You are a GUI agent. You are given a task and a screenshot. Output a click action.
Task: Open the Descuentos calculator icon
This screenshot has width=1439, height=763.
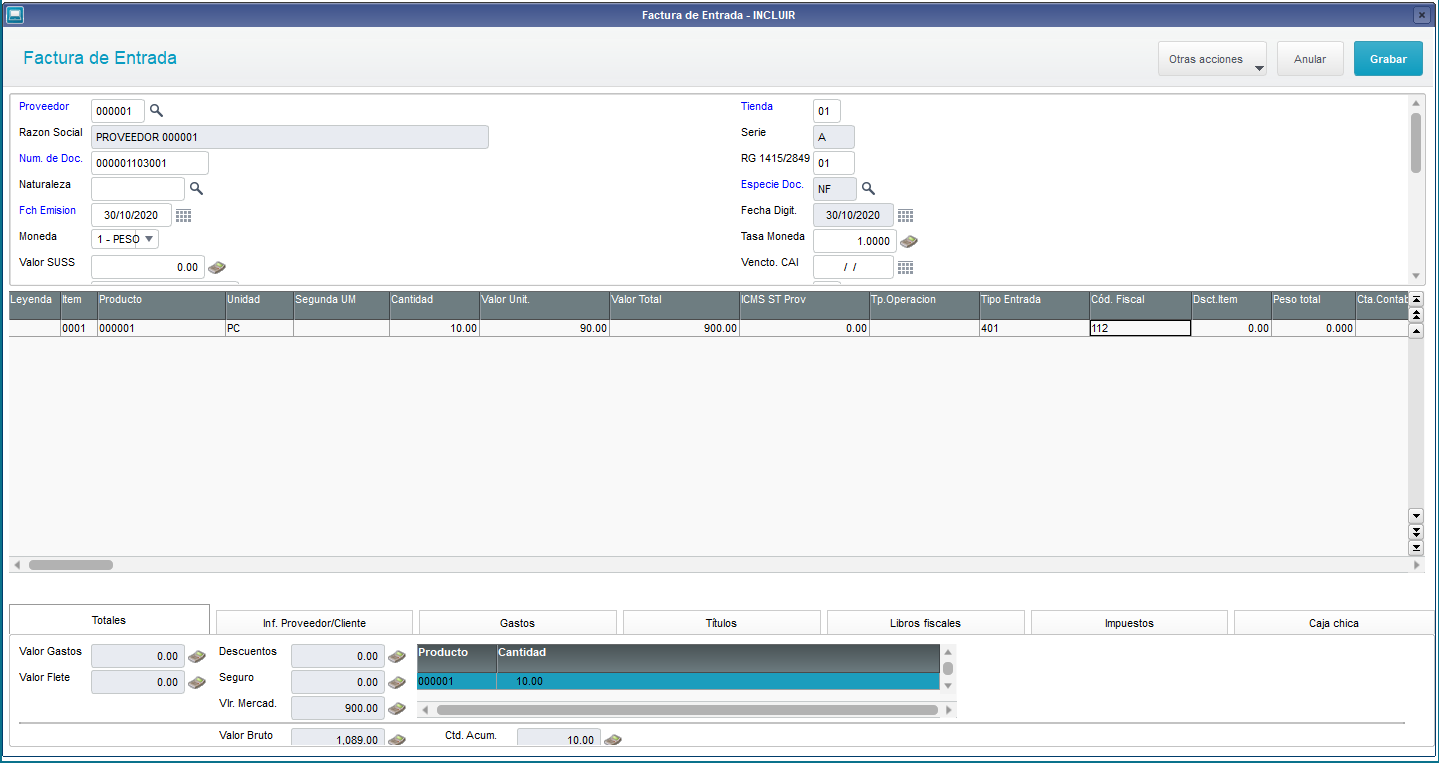[x=397, y=656]
